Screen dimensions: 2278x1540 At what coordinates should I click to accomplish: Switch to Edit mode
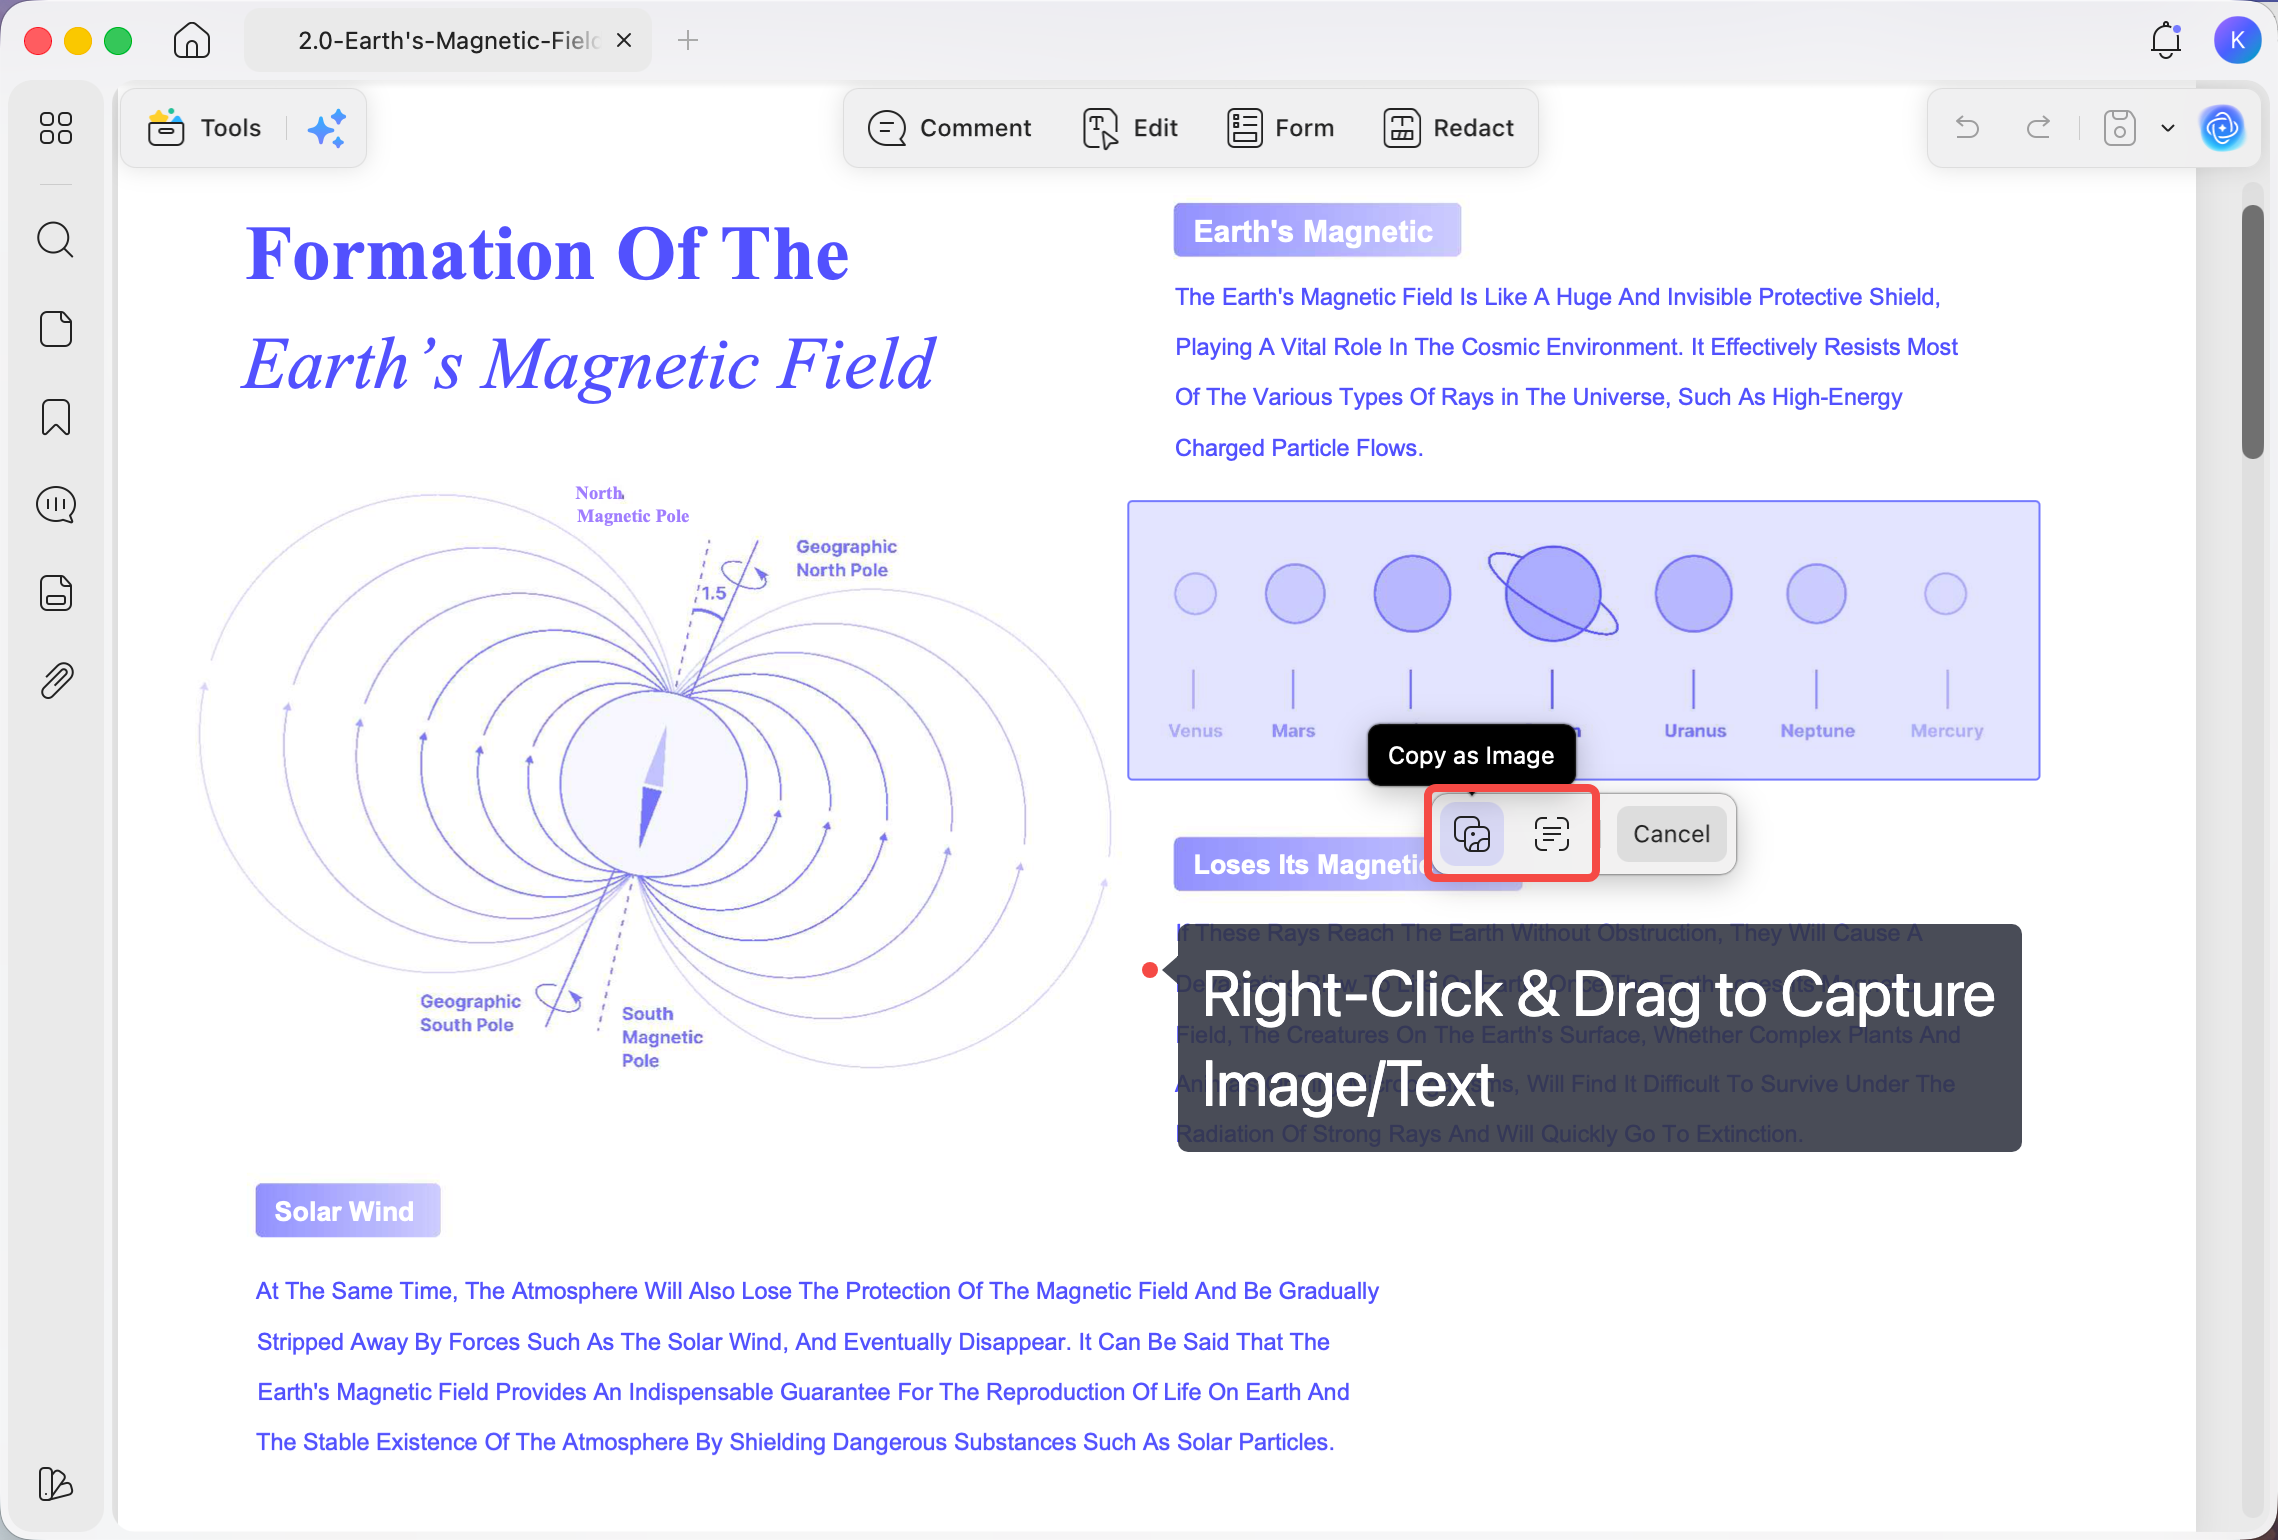(x=1130, y=128)
